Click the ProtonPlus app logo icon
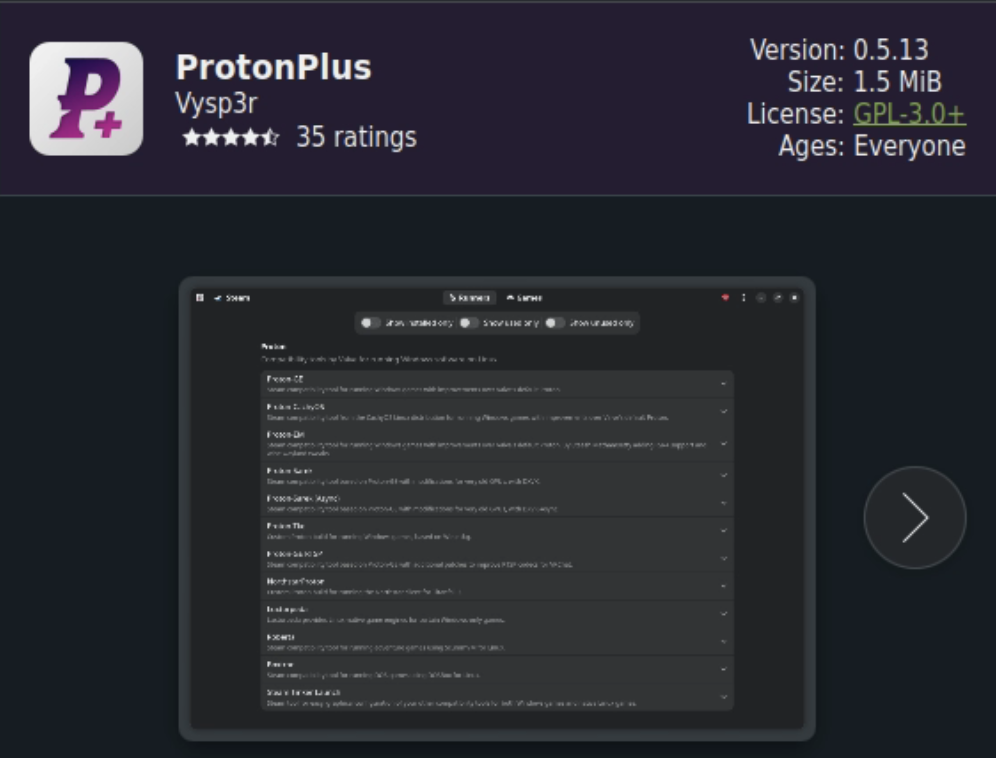The height and width of the screenshot is (758, 996). click(86, 98)
